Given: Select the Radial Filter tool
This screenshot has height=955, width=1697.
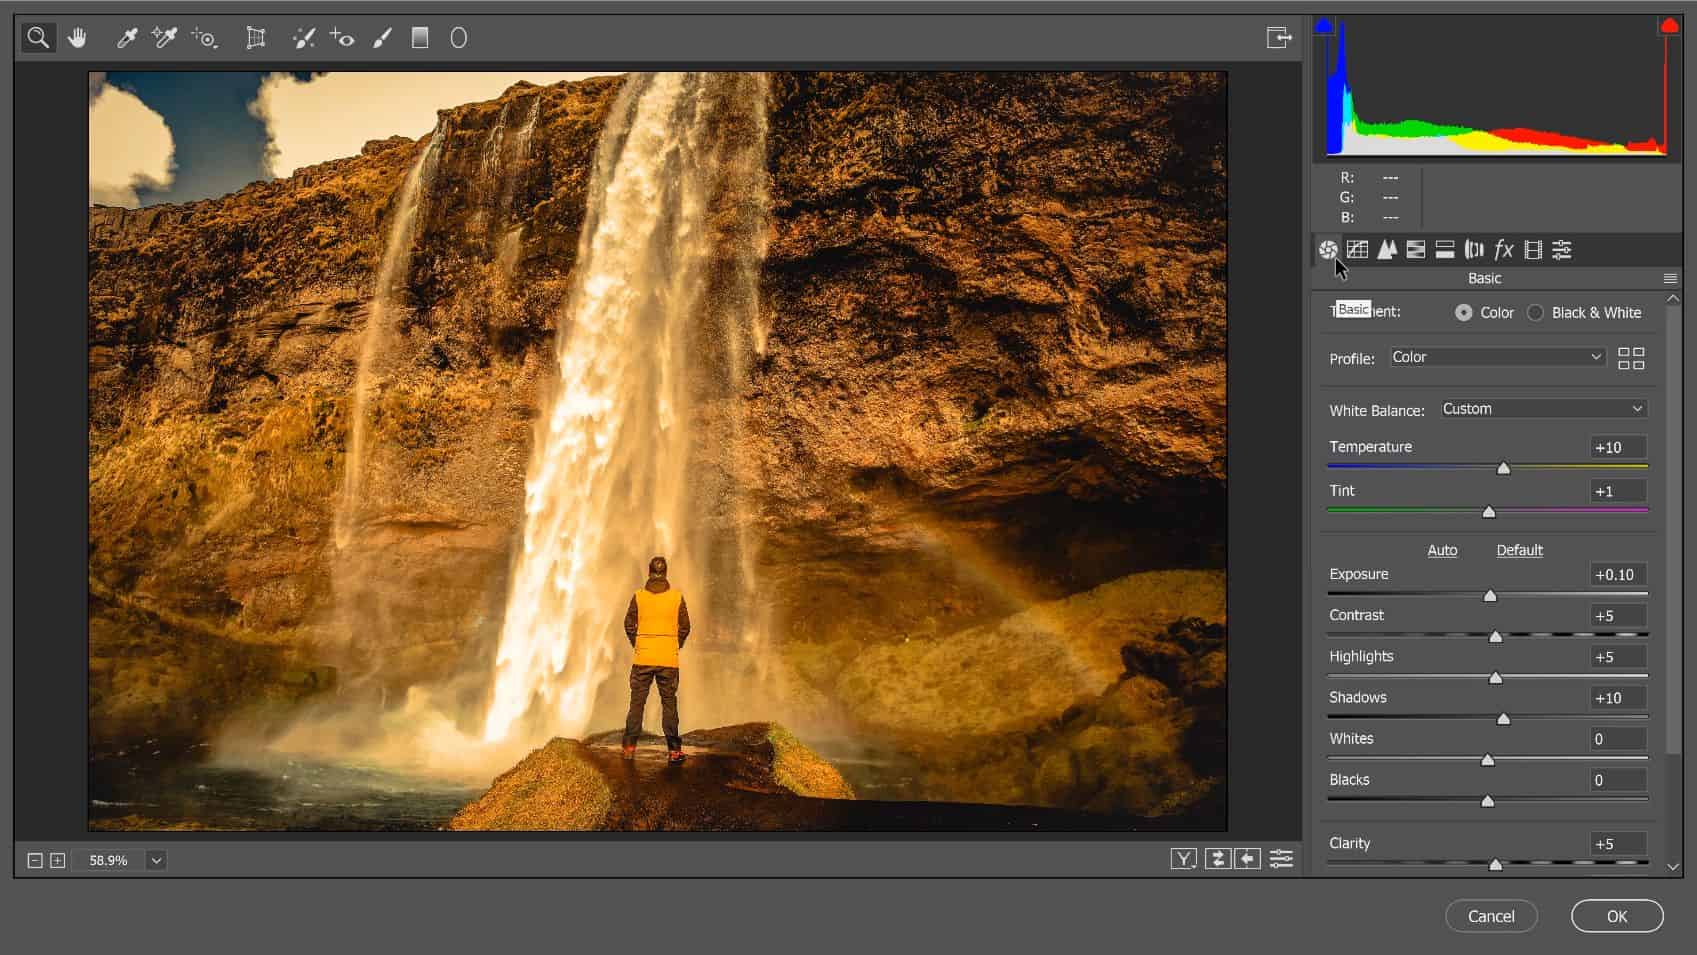Looking at the screenshot, I should 459,38.
